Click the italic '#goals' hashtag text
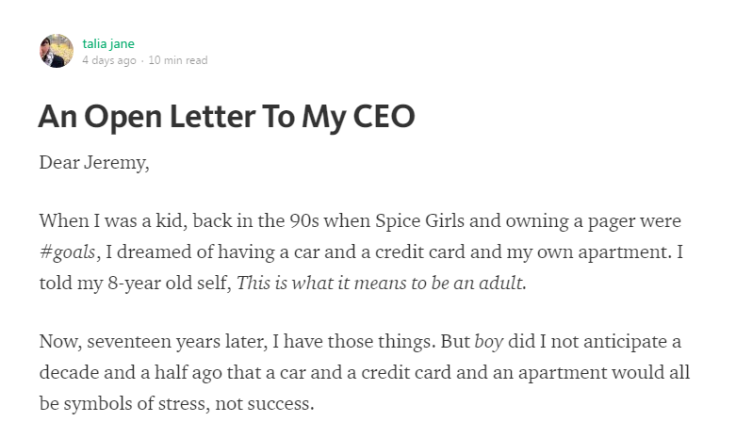 [x=69, y=252]
